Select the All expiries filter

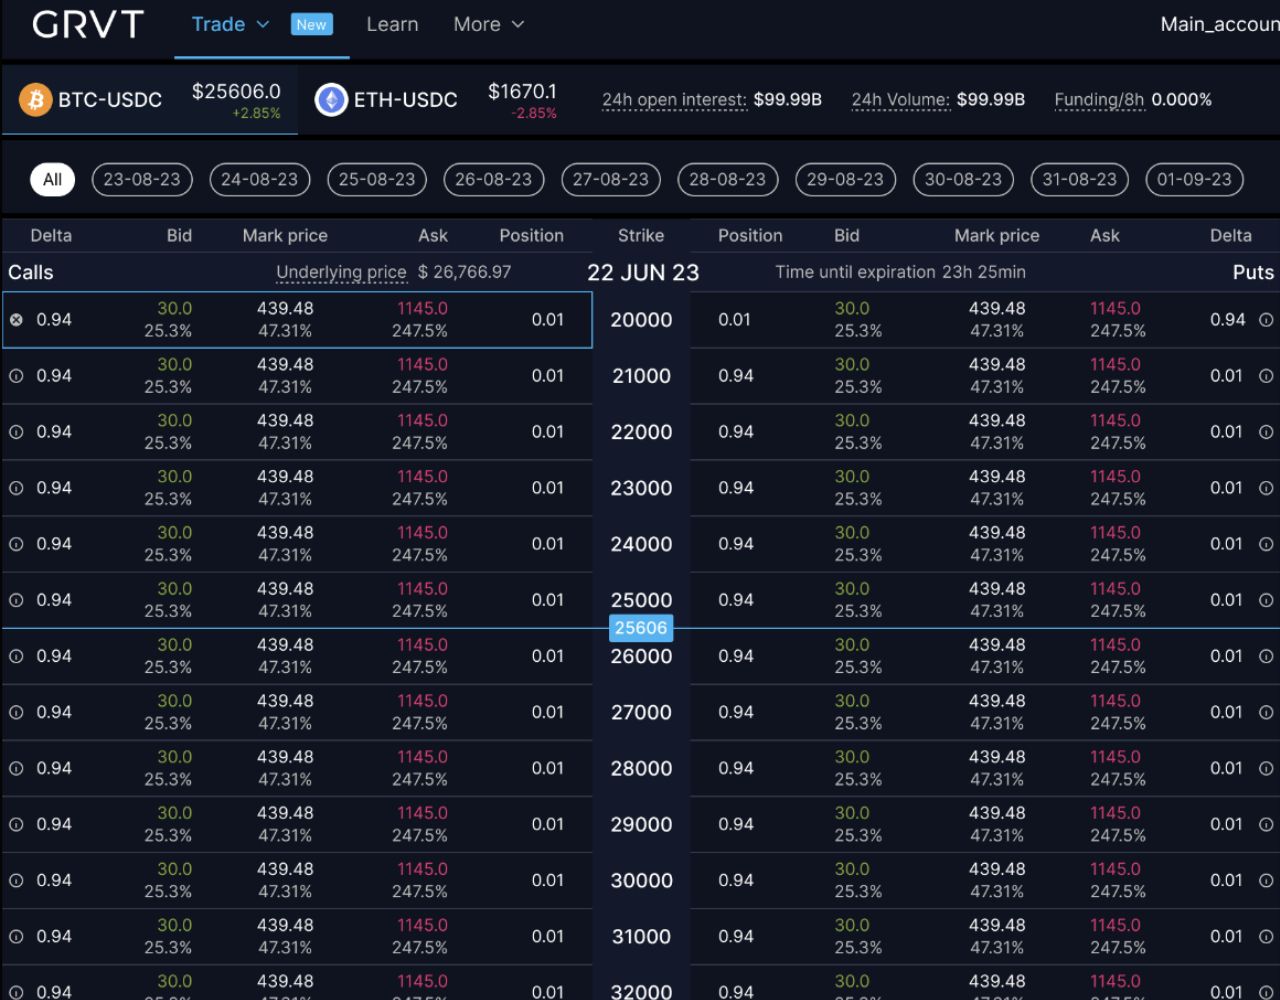click(52, 180)
